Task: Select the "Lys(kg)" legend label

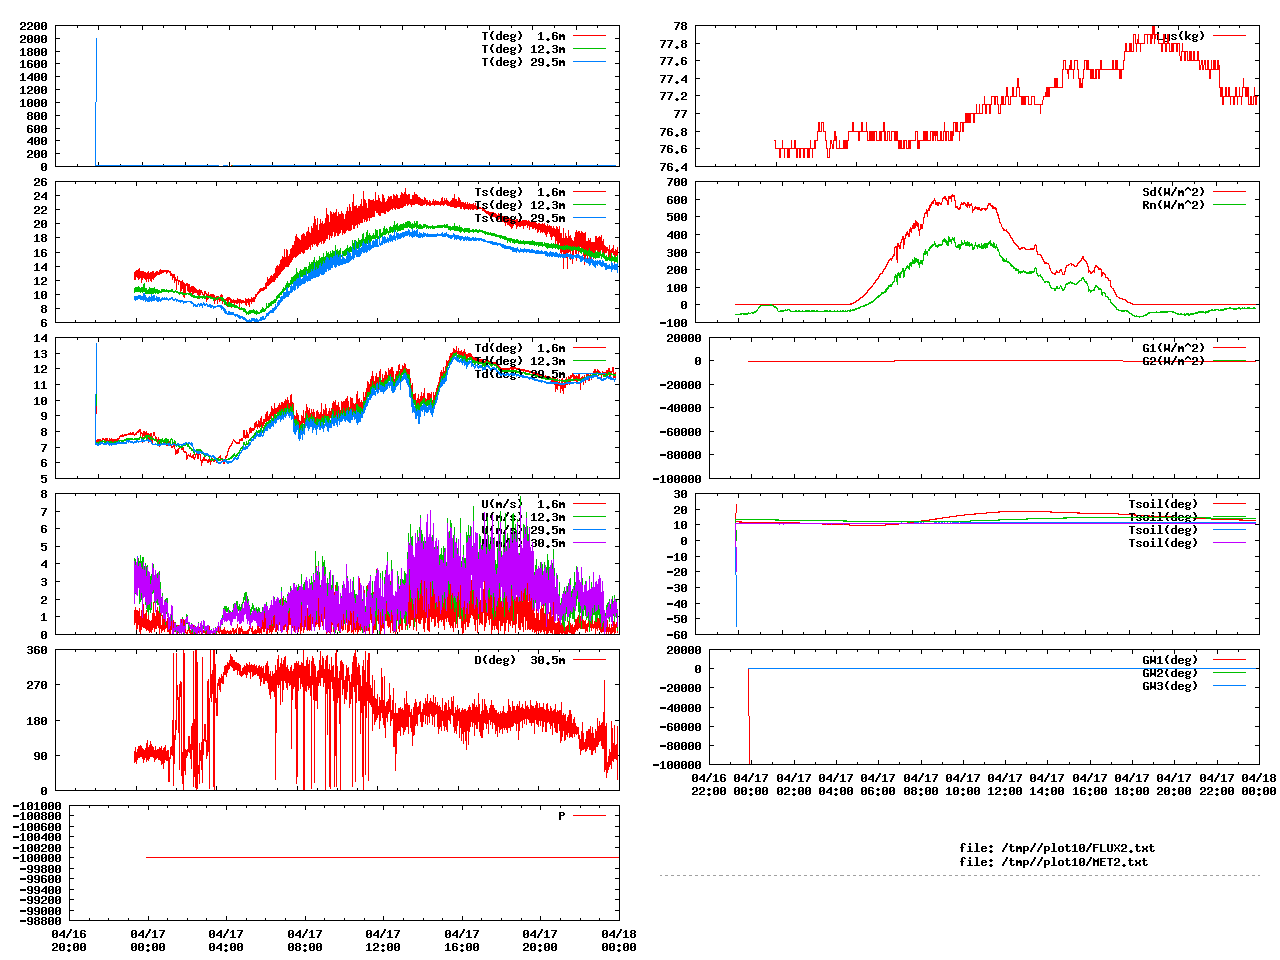Action: [1181, 36]
